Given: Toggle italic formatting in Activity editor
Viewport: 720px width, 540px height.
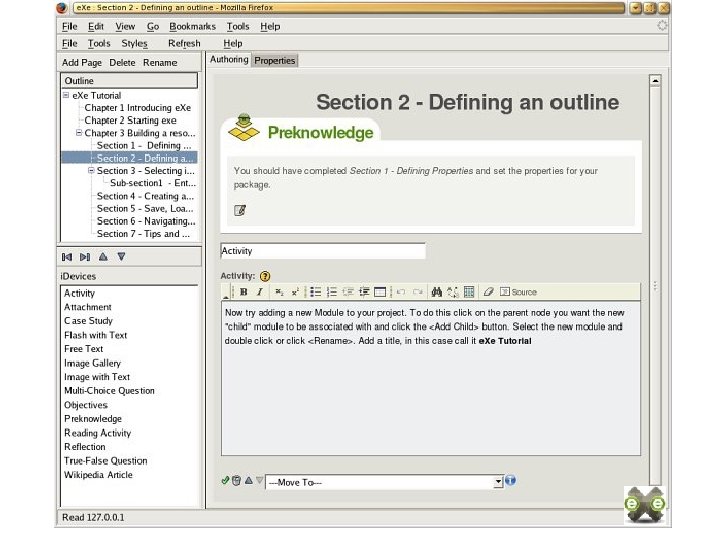Looking at the screenshot, I should point(259,292).
